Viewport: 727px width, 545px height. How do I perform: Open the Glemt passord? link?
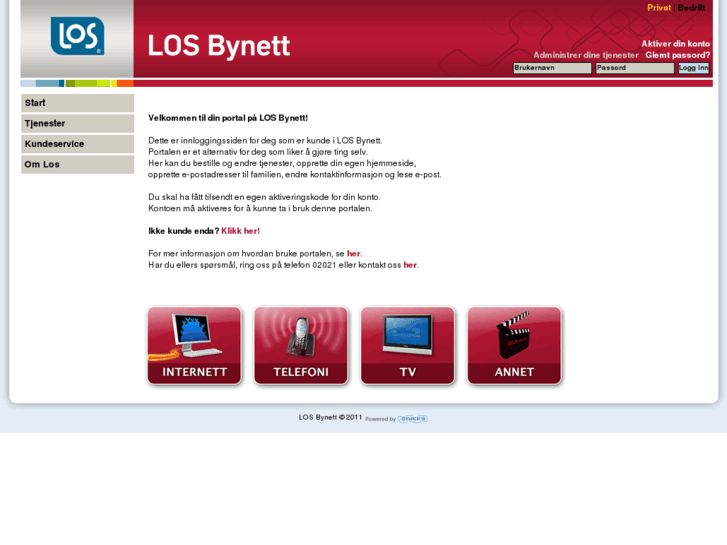pos(677,55)
